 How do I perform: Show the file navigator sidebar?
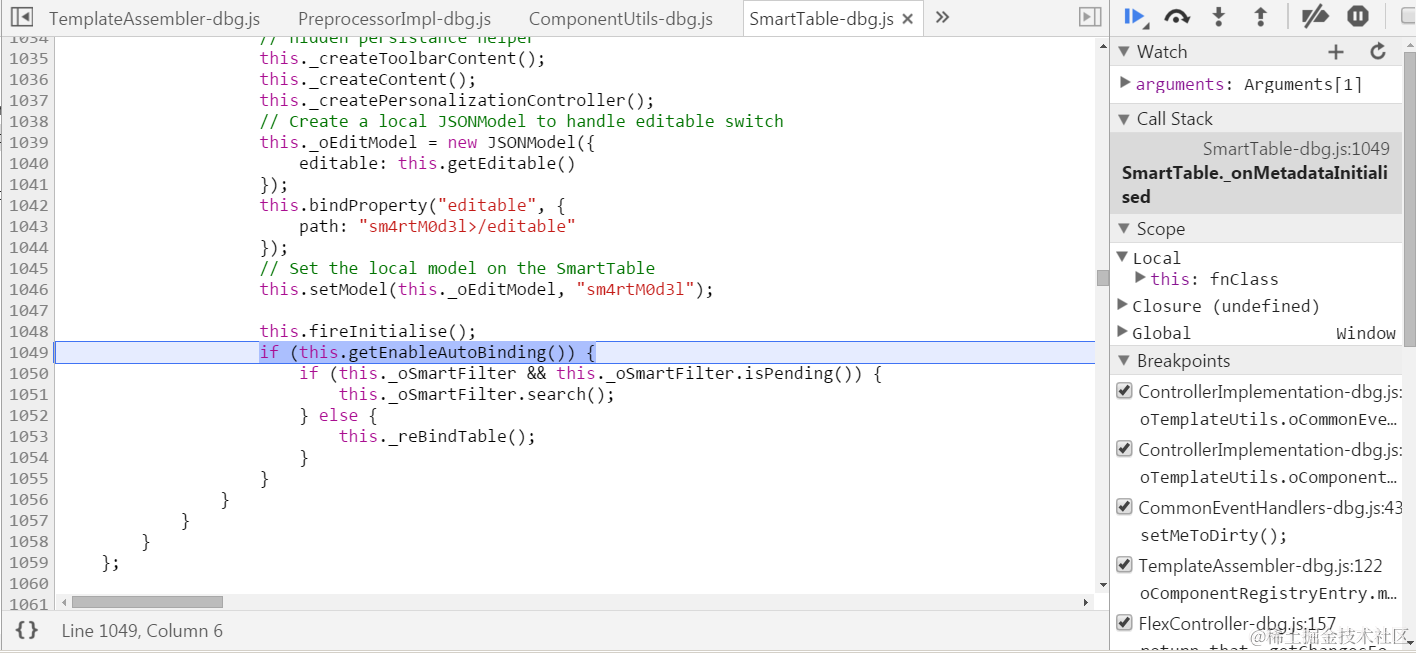(21, 17)
